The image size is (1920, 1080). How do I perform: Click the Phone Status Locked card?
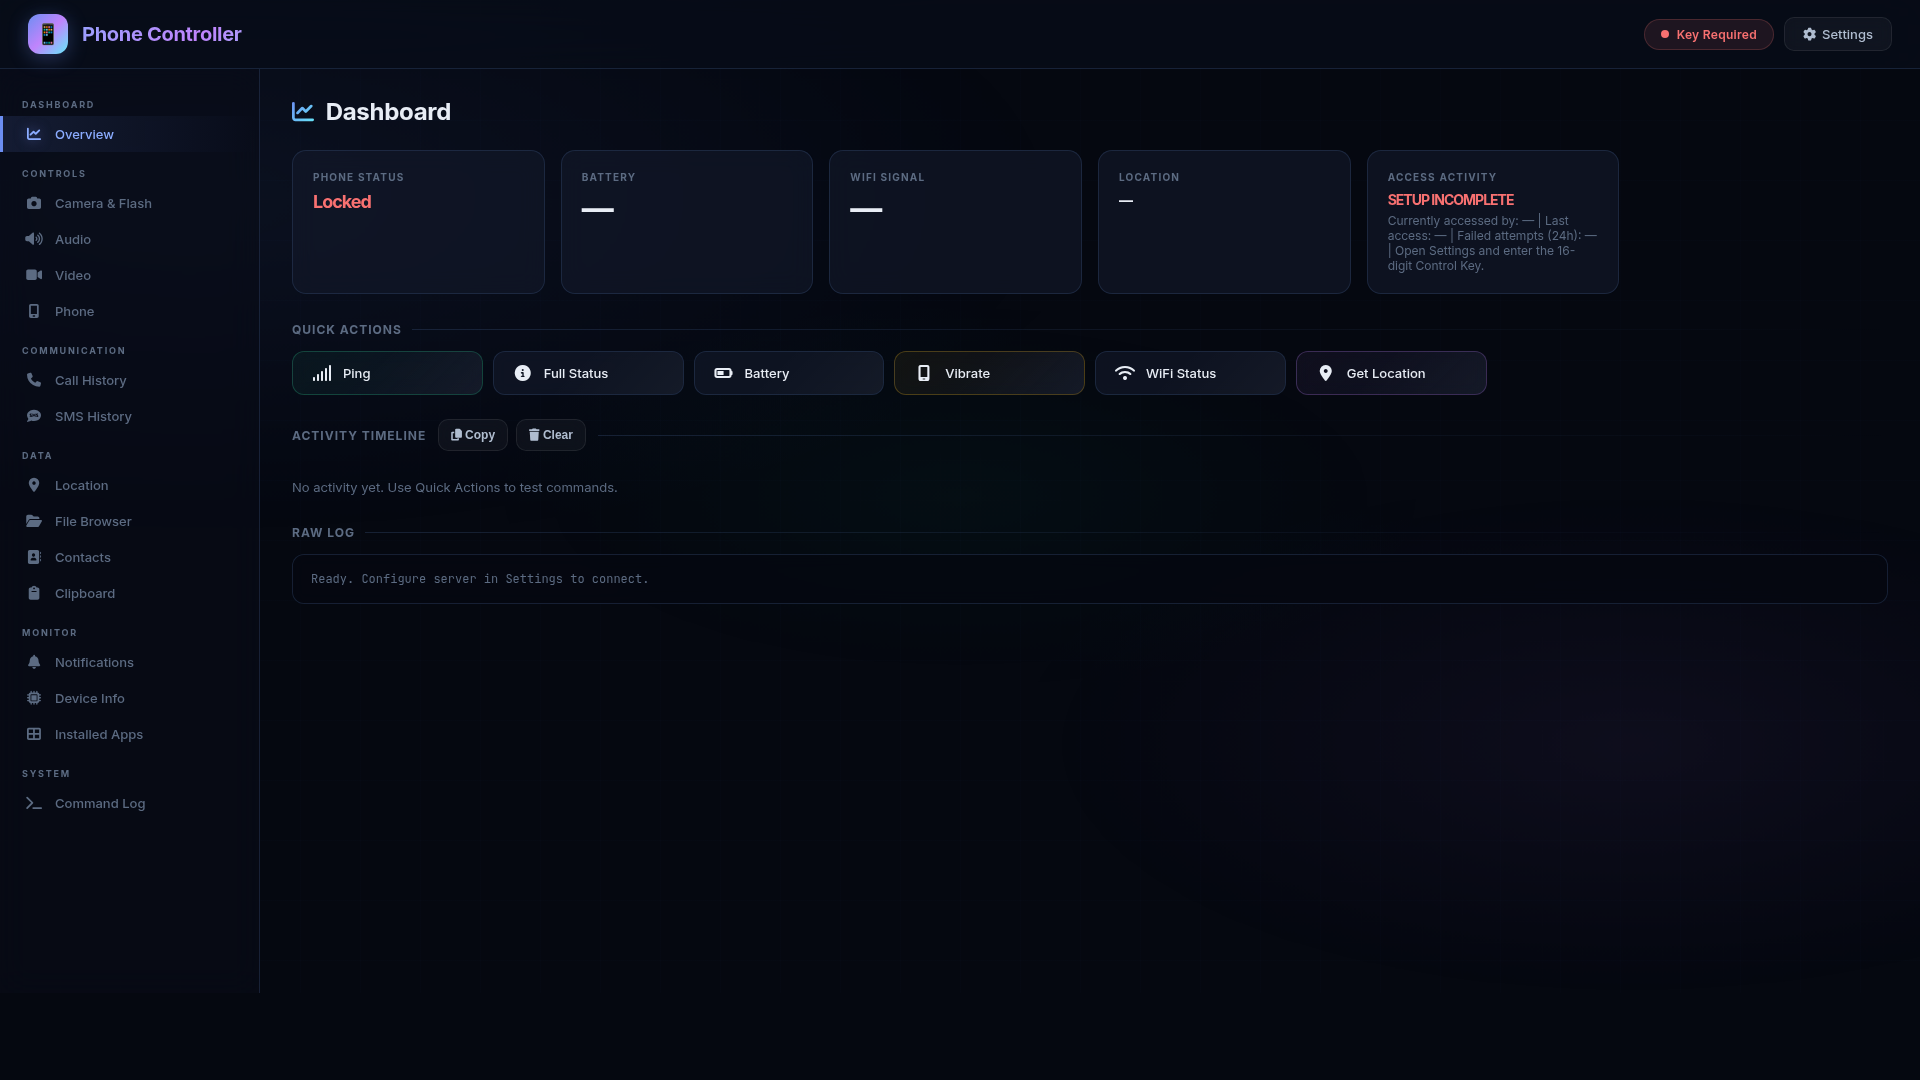pos(418,222)
